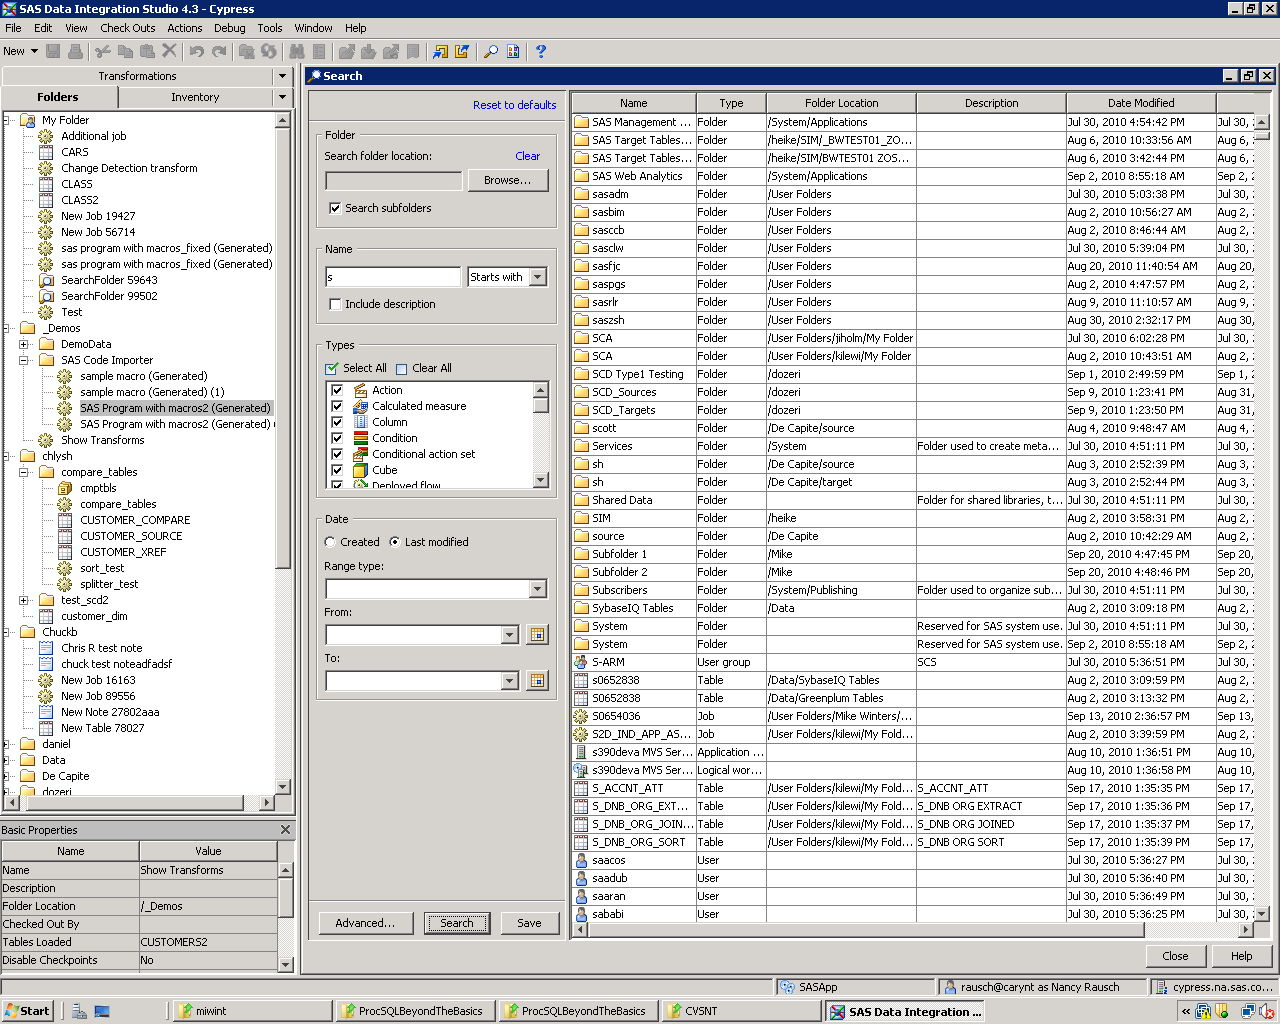Click the Options document toolbar icon
The image size is (1280, 1024).
point(513,51)
